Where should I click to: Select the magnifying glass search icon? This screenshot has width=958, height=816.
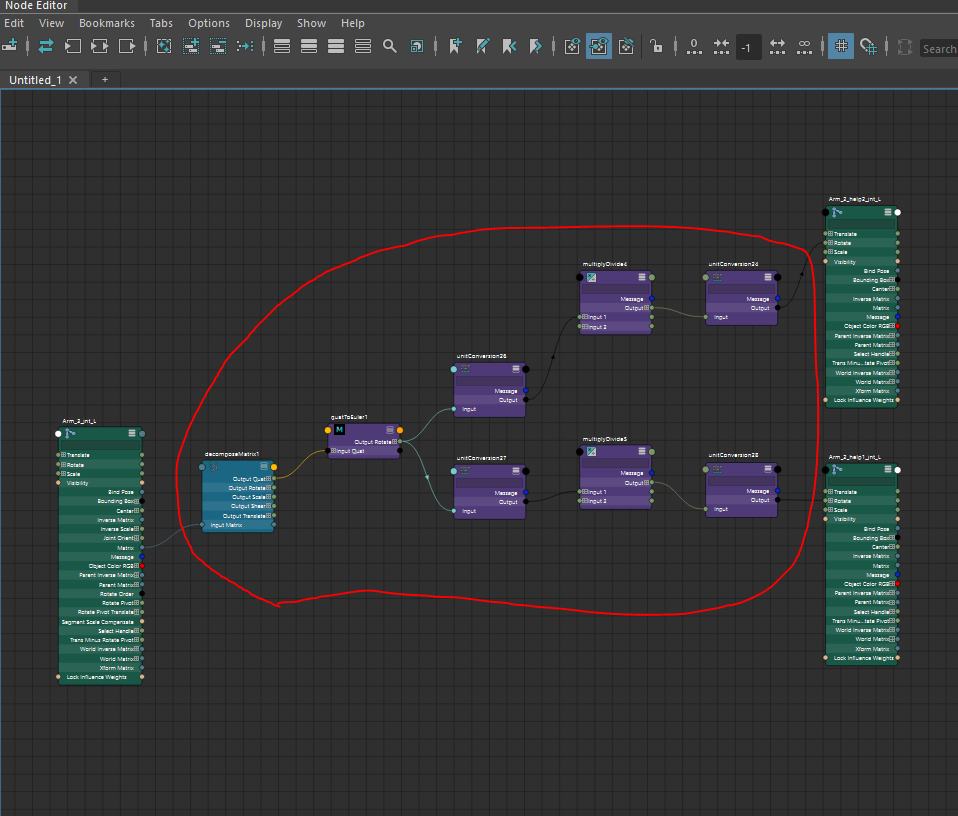pos(390,46)
